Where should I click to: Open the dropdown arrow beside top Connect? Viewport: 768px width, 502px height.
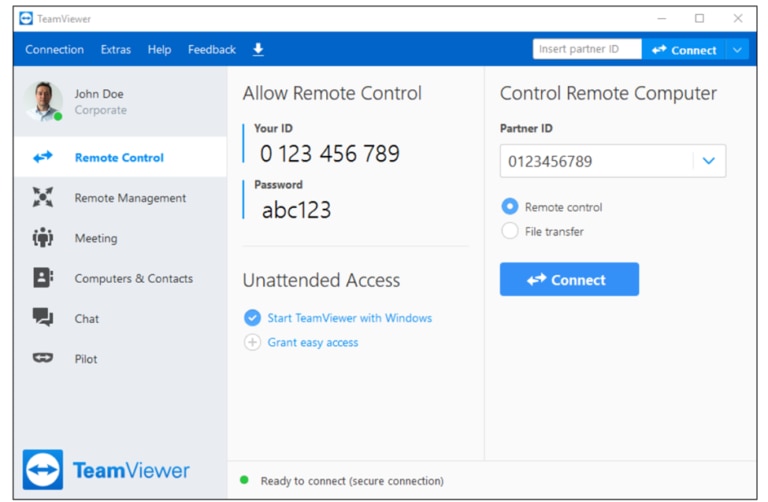737,49
